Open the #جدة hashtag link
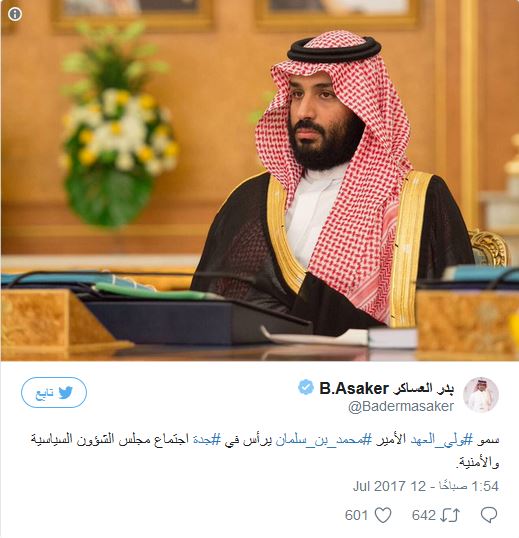The width and height of the screenshot is (519, 538). [207, 440]
